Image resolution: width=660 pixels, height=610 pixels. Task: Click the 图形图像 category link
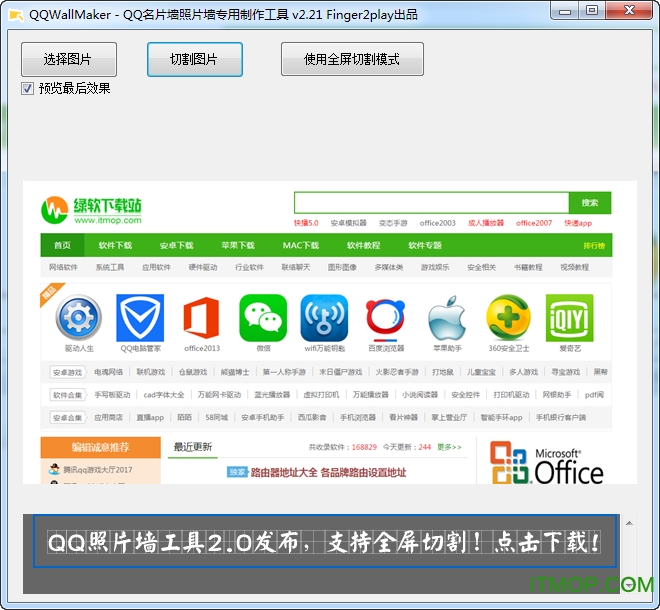coord(342,267)
